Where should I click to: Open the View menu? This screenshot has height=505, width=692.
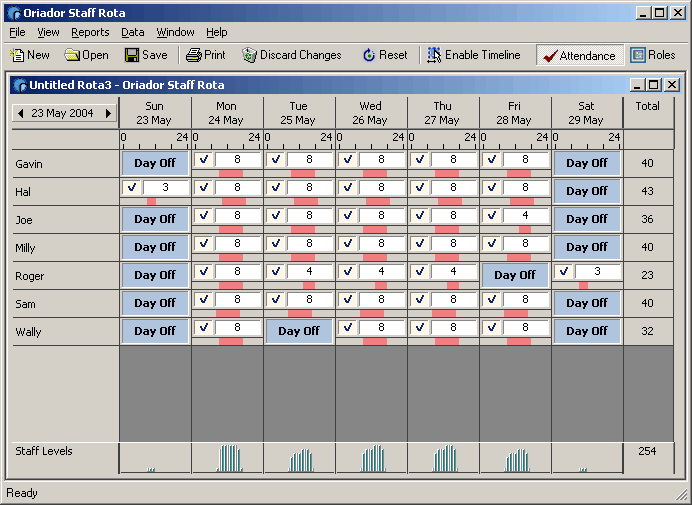click(48, 32)
